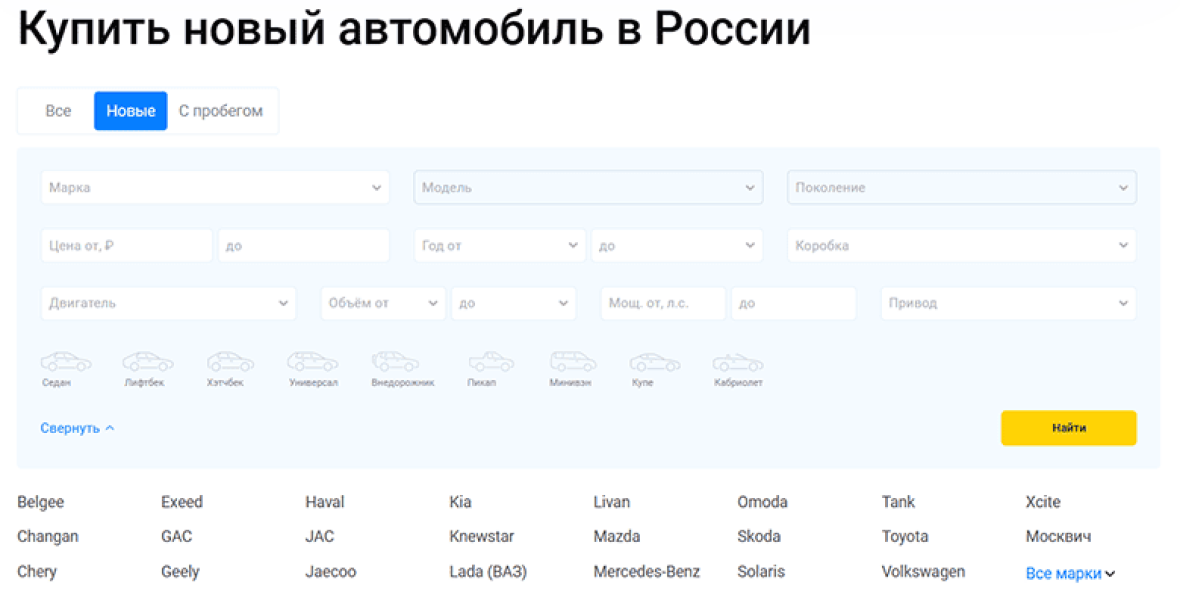Switch to the Все tab
1180x607 pixels.
click(x=58, y=111)
